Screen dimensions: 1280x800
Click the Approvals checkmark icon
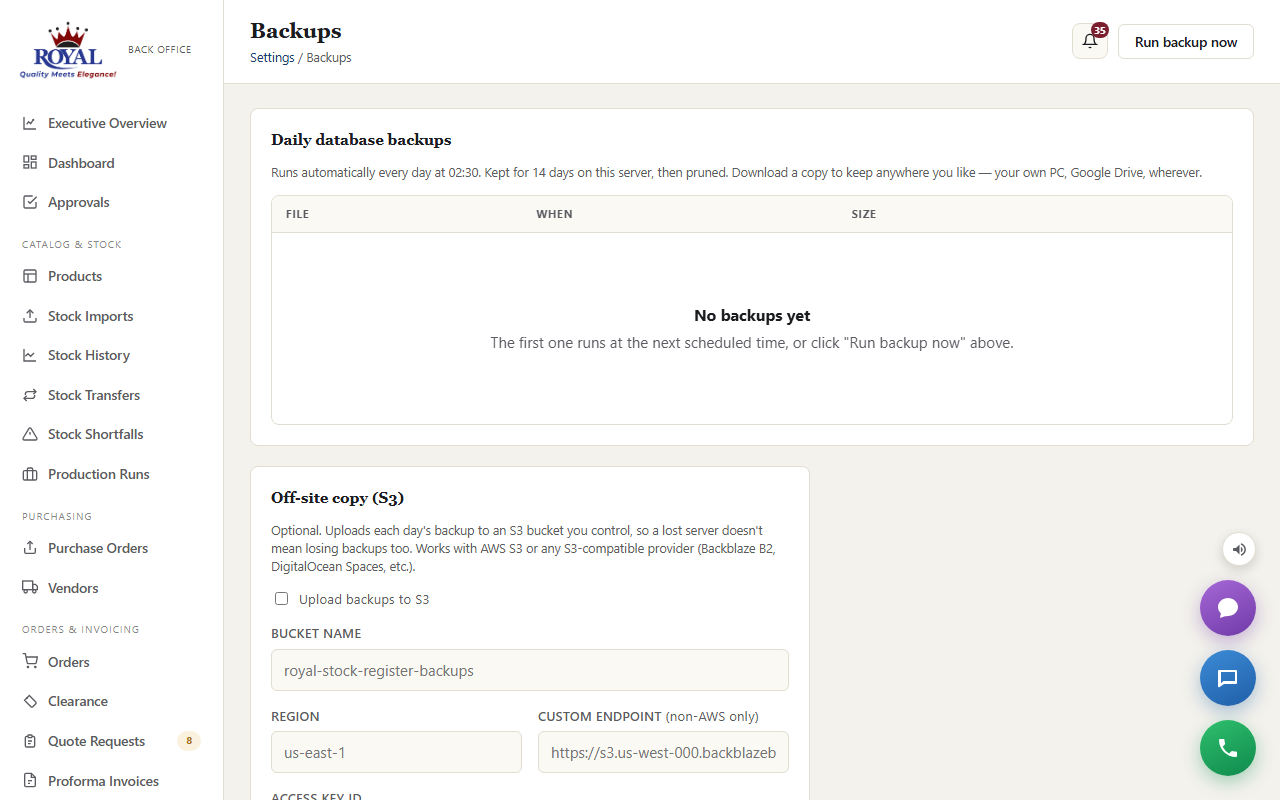click(x=30, y=202)
